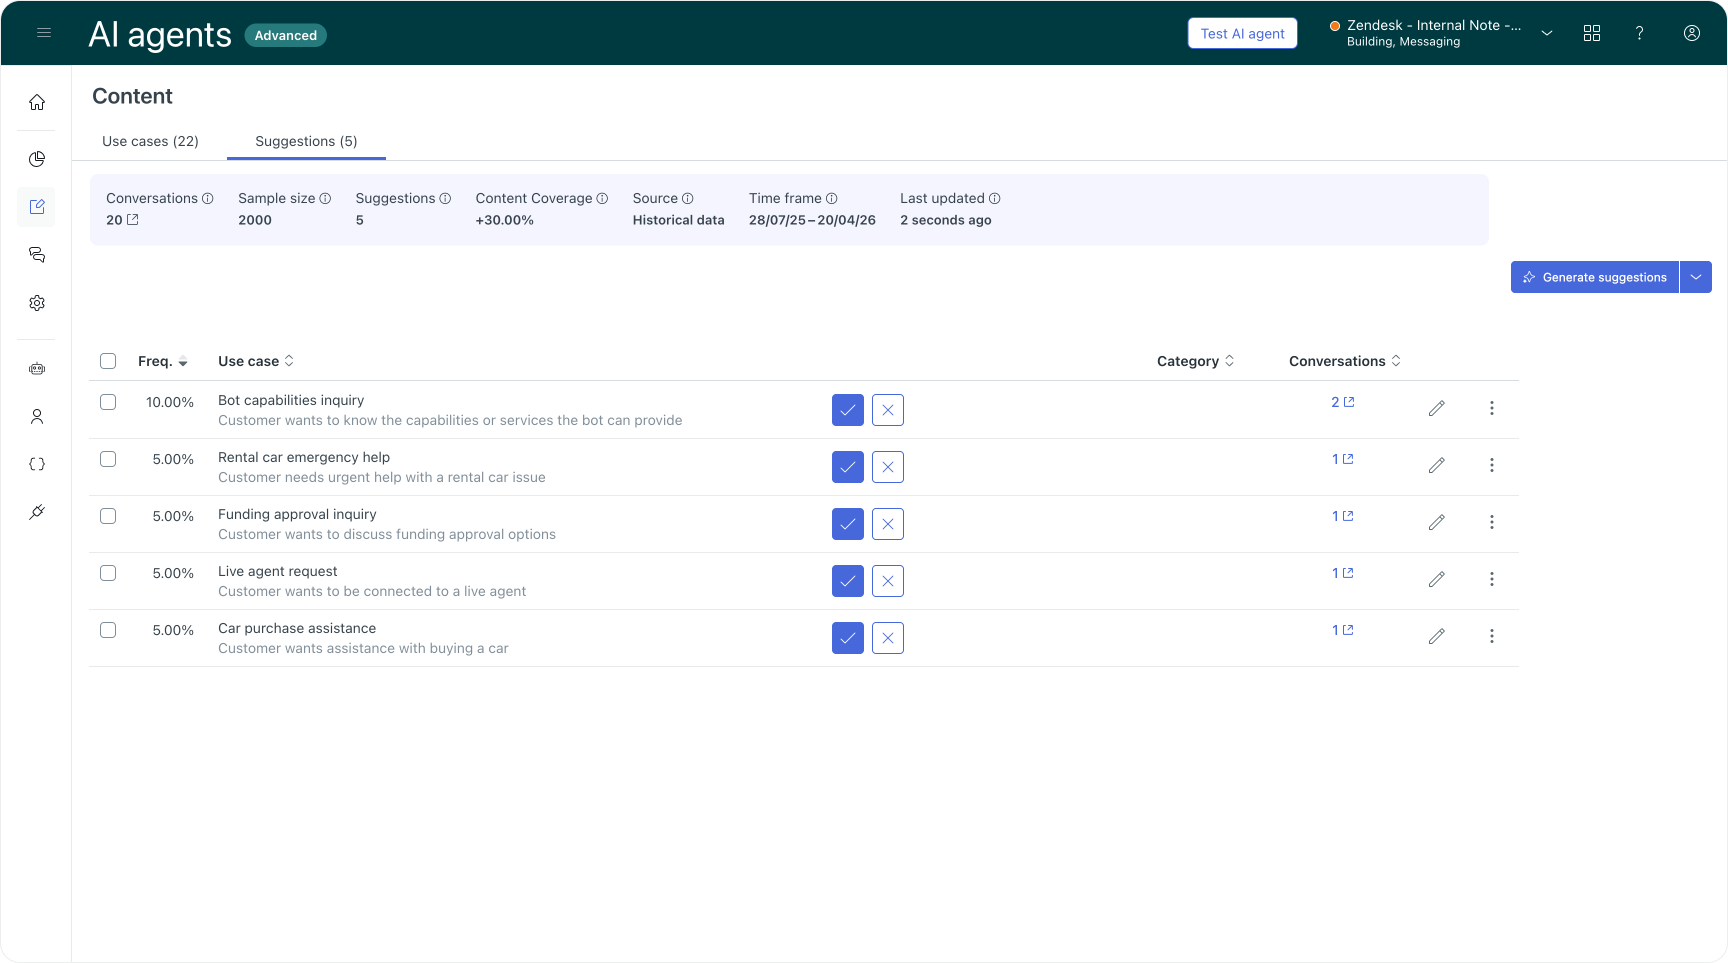
Task: Edit the Live agent request row
Action: 1437,579
